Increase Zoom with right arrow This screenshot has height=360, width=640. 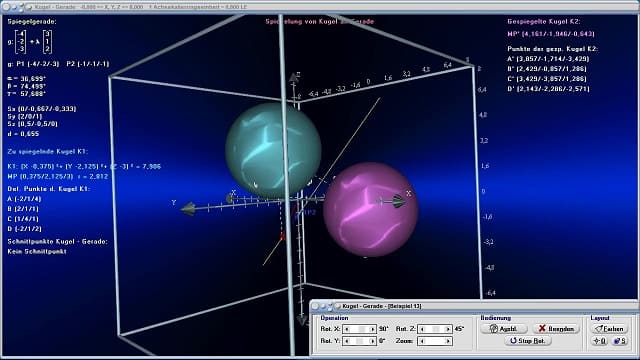[448, 341]
